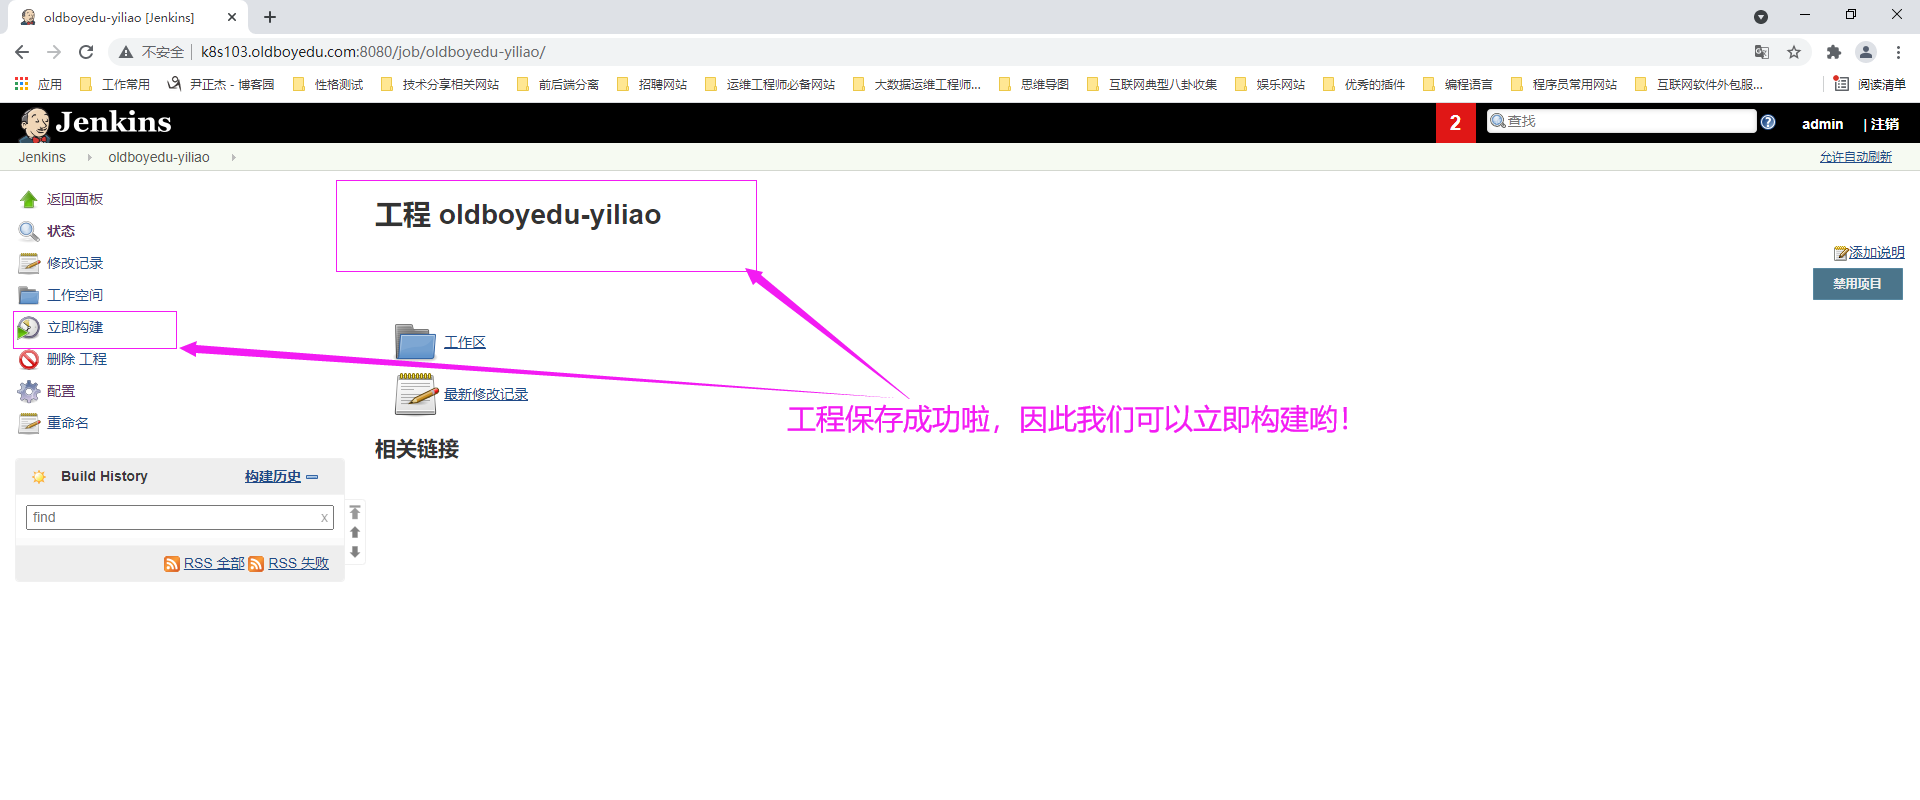Enable auto refresh via 允许自动刷新 link

click(x=1855, y=157)
